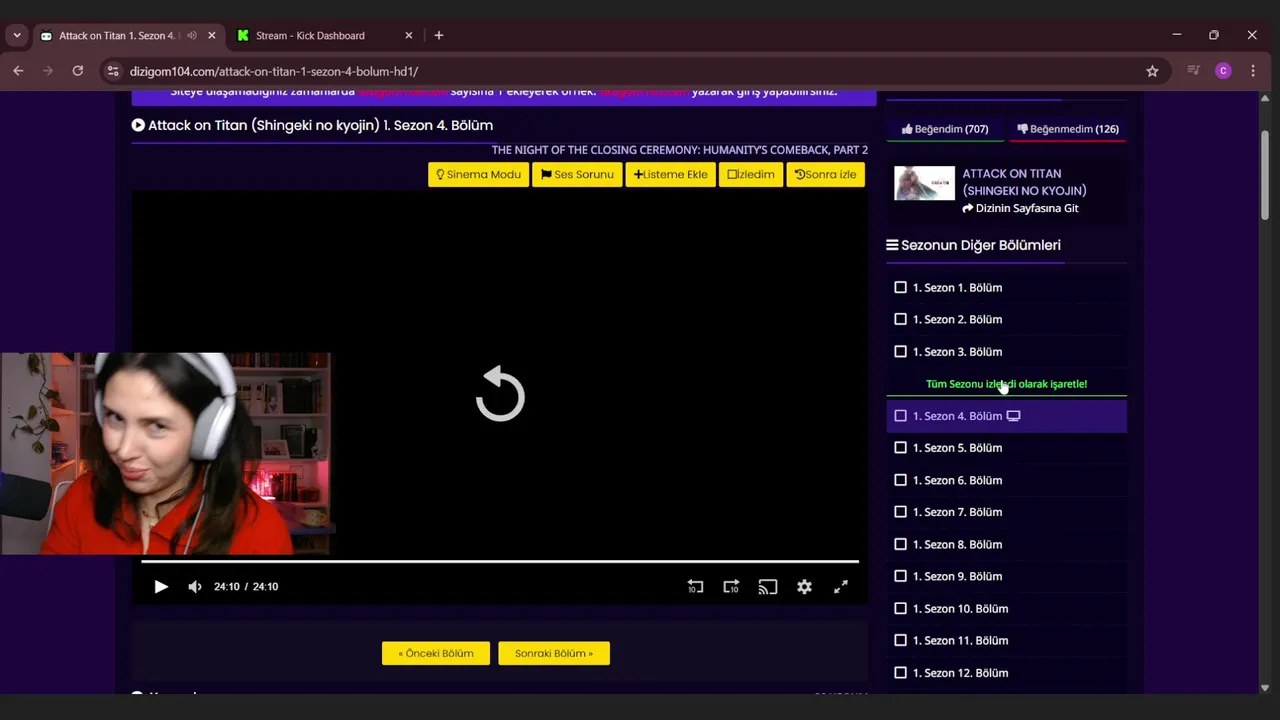Viewport: 1280px width, 720px height.
Task: Mark episode with the İzledim button
Action: pyautogui.click(x=751, y=174)
